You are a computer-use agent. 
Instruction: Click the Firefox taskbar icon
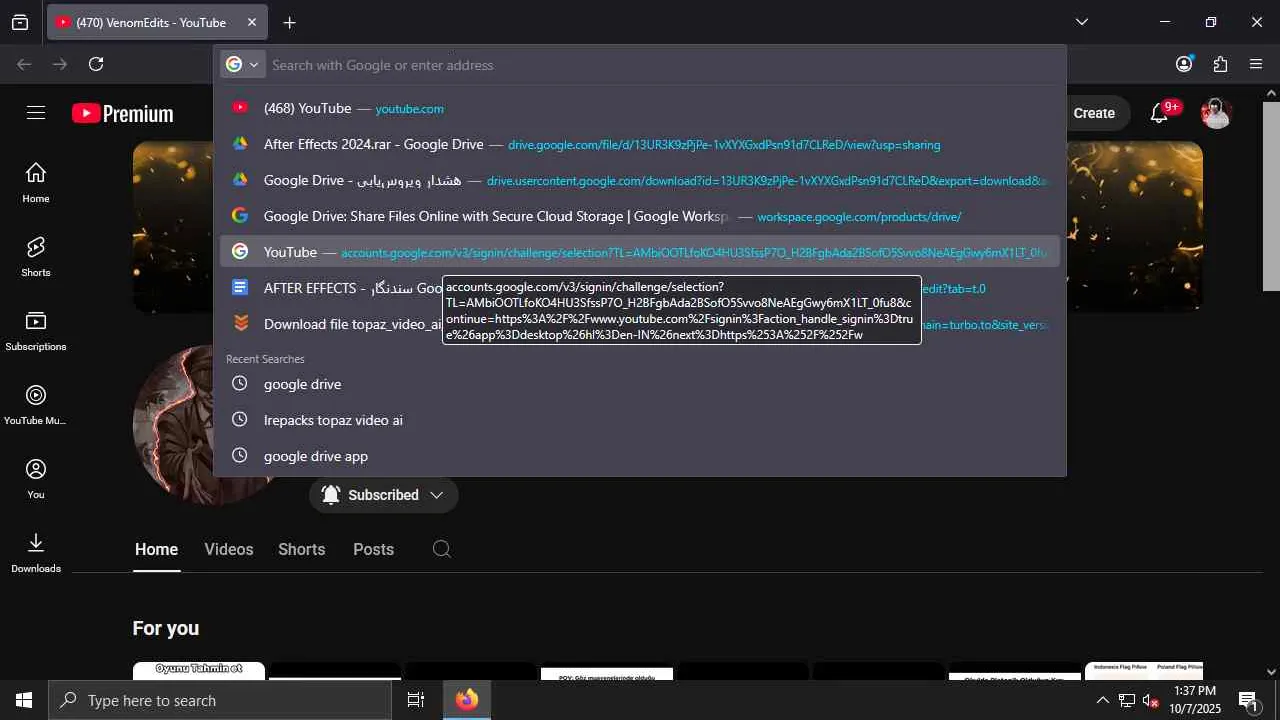467,700
